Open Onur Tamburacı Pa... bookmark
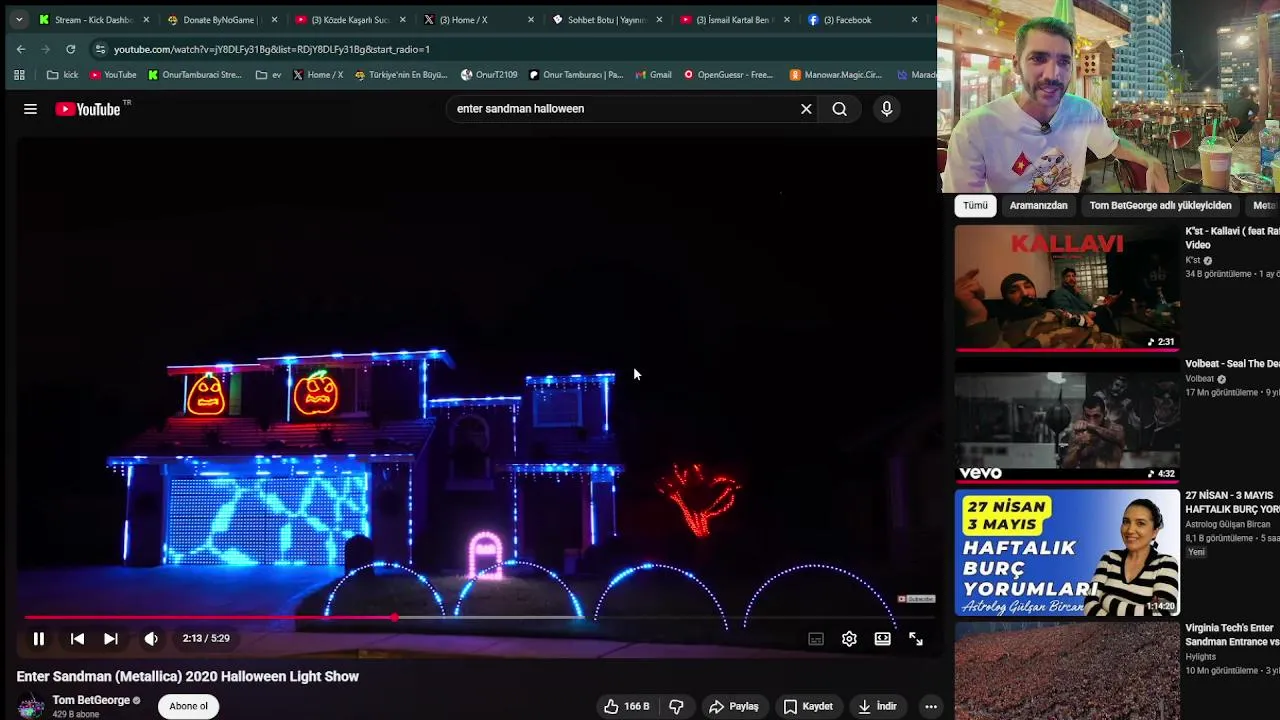Image resolution: width=1280 pixels, height=720 pixels. pos(576,75)
